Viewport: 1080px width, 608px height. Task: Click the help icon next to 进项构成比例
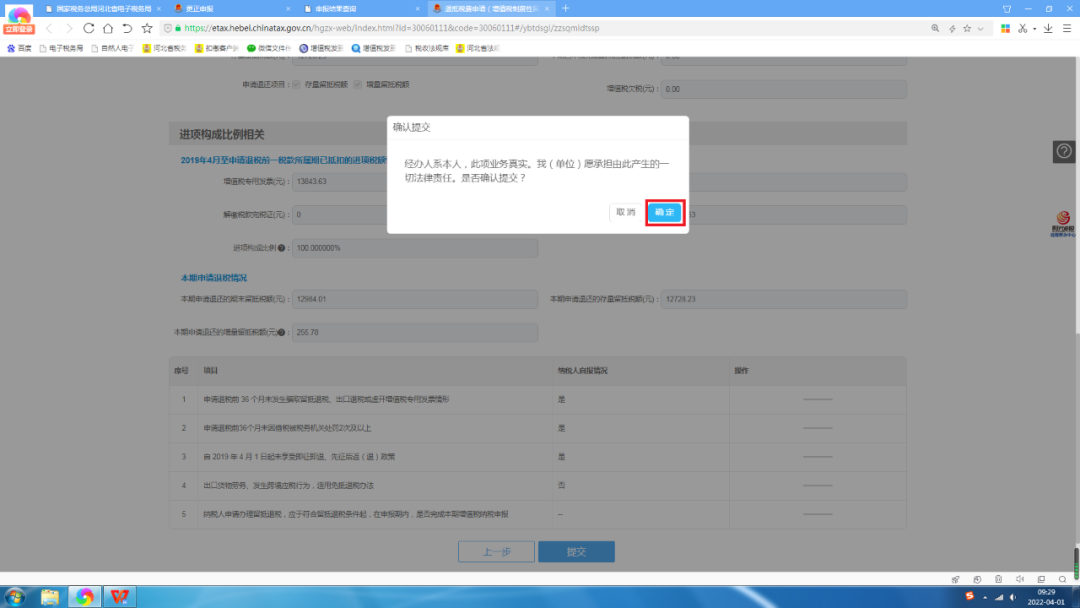point(281,248)
